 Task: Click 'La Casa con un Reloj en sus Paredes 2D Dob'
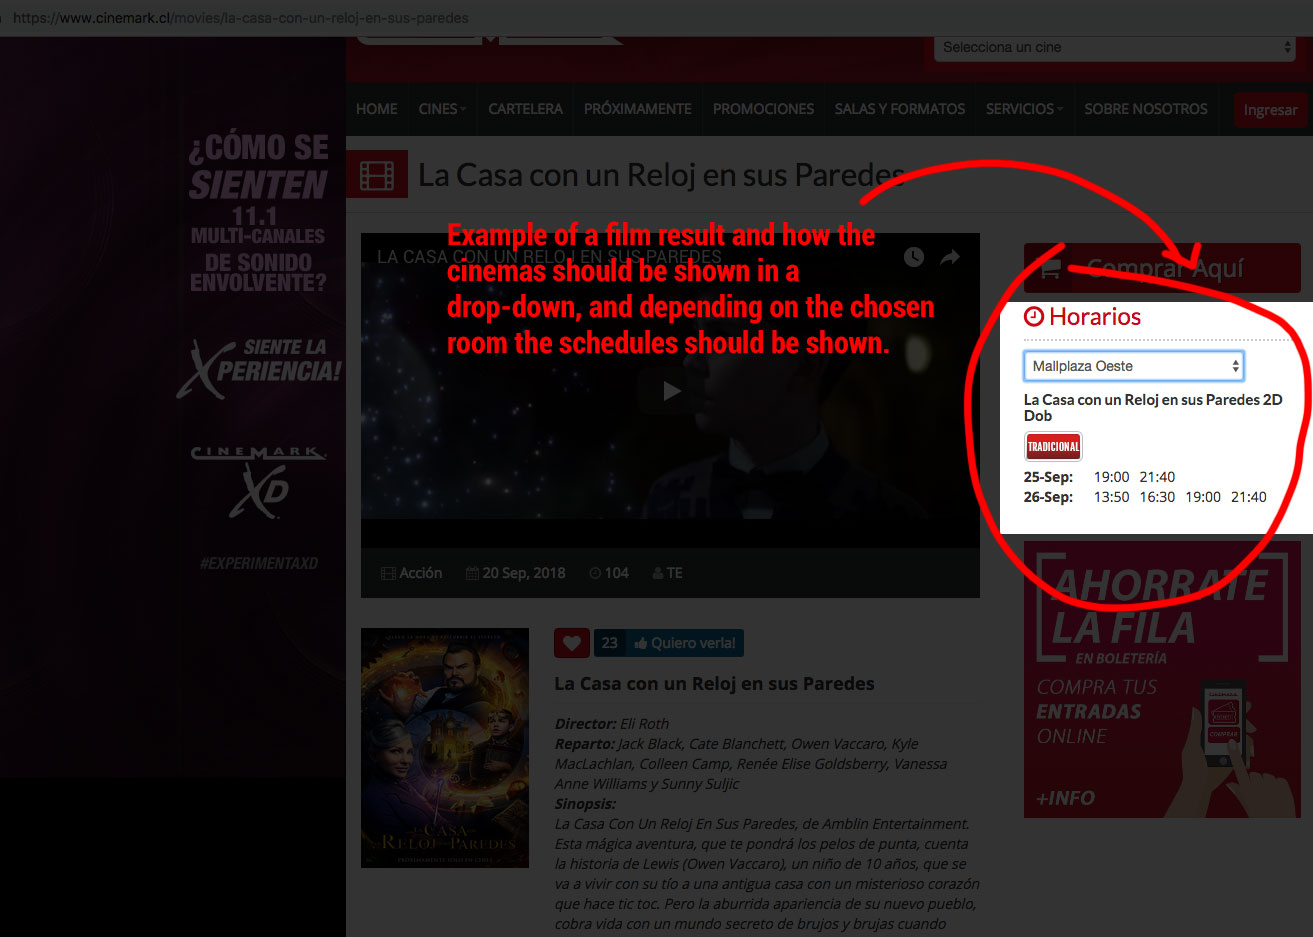[x=1153, y=407]
